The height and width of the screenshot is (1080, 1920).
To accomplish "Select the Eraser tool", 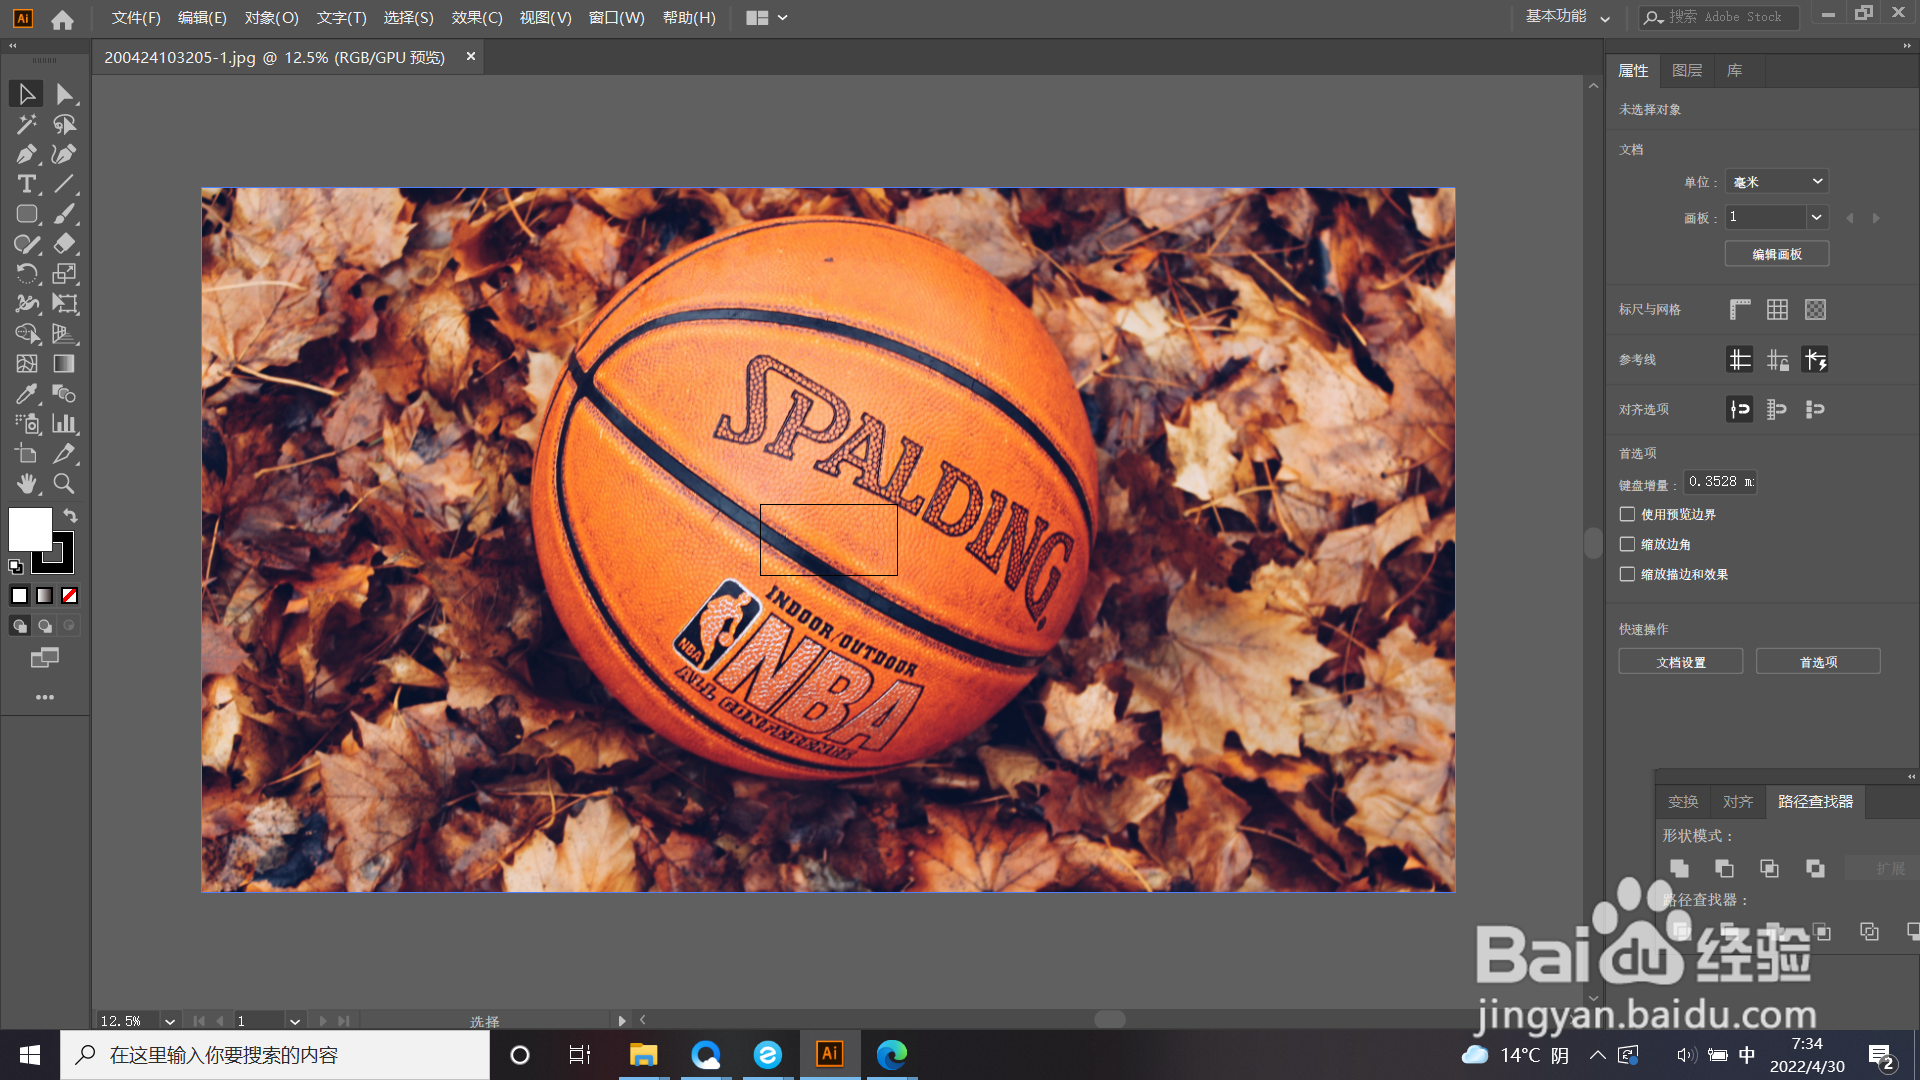I will coord(65,244).
